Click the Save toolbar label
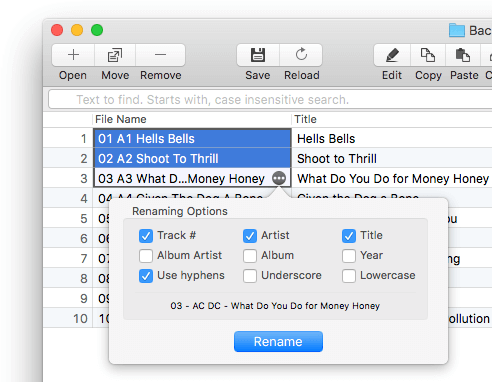The width and height of the screenshot is (492, 382). click(x=258, y=75)
